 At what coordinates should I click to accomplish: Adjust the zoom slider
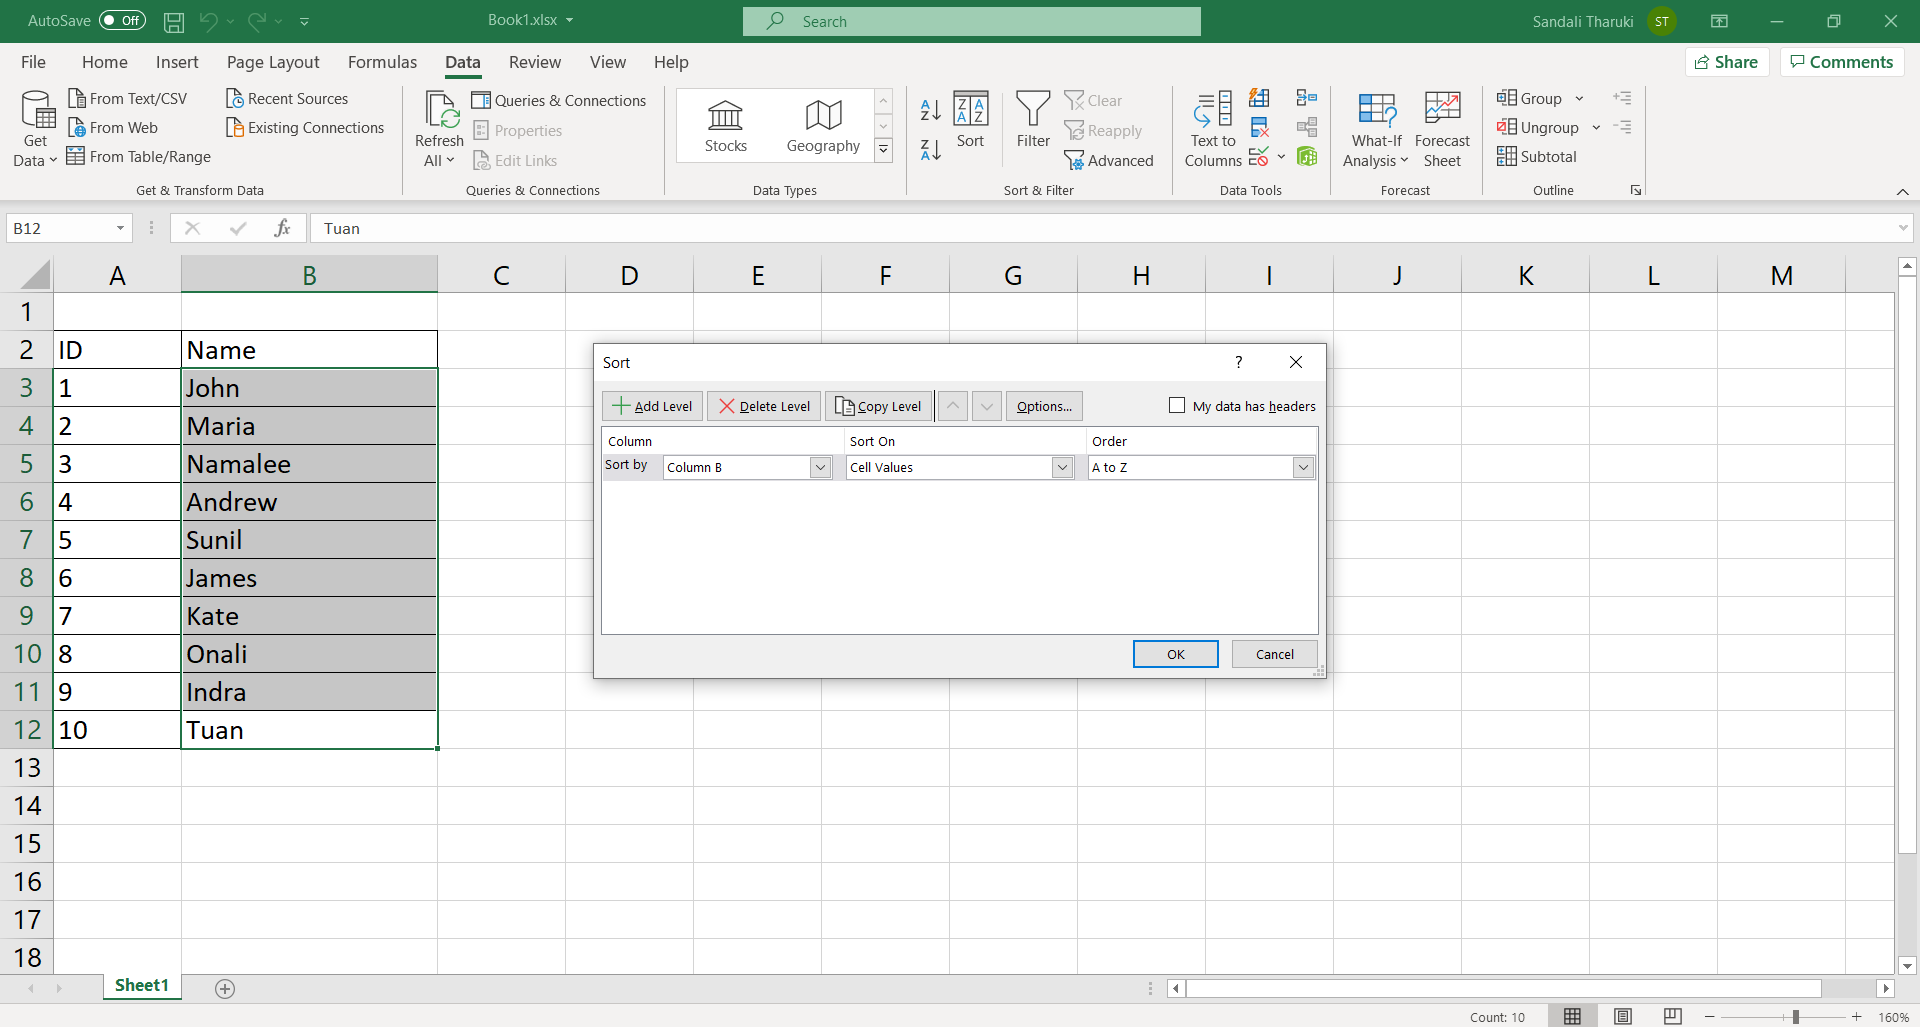pos(1793,1016)
